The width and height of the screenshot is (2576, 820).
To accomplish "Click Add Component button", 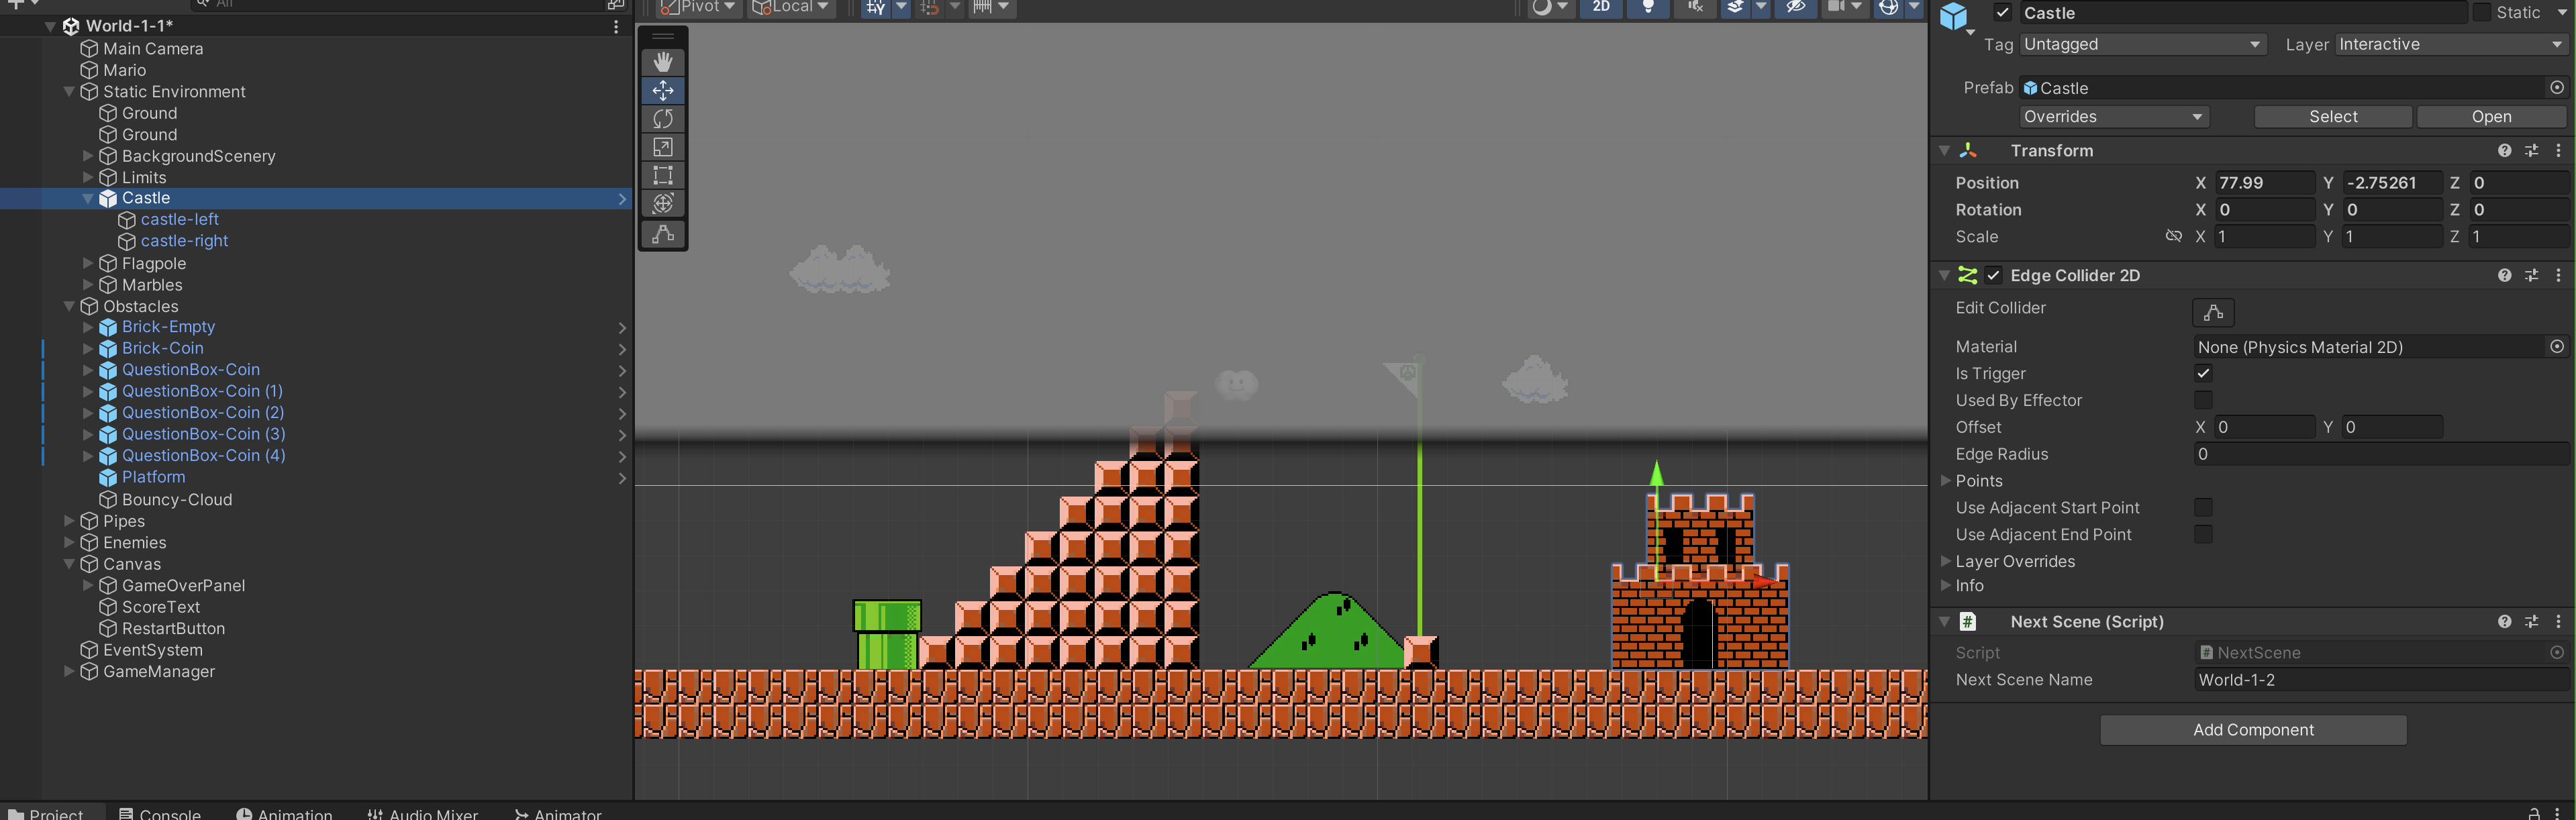I will pyautogui.click(x=2252, y=730).
